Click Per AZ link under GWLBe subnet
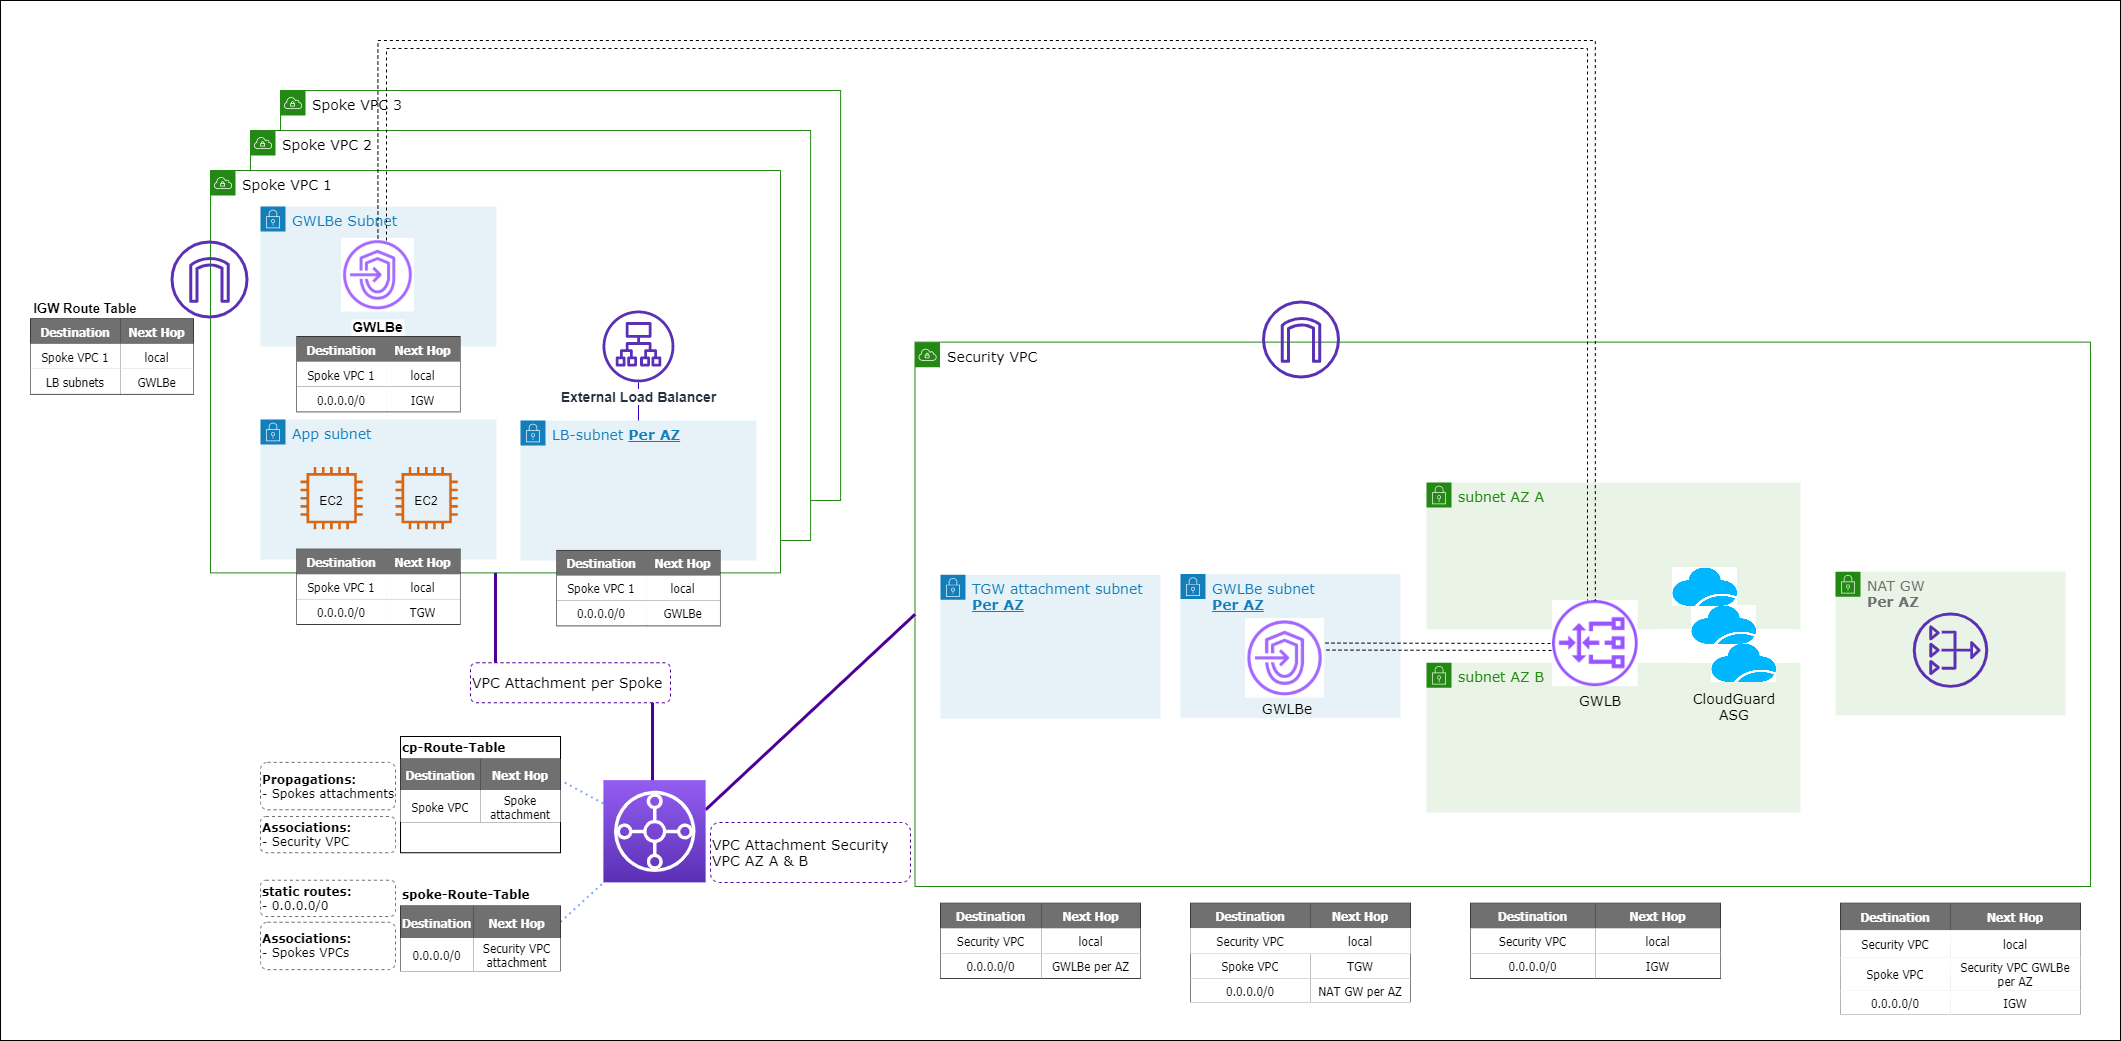This screenshot has height=1041, width=2121. click(1237, 605)
